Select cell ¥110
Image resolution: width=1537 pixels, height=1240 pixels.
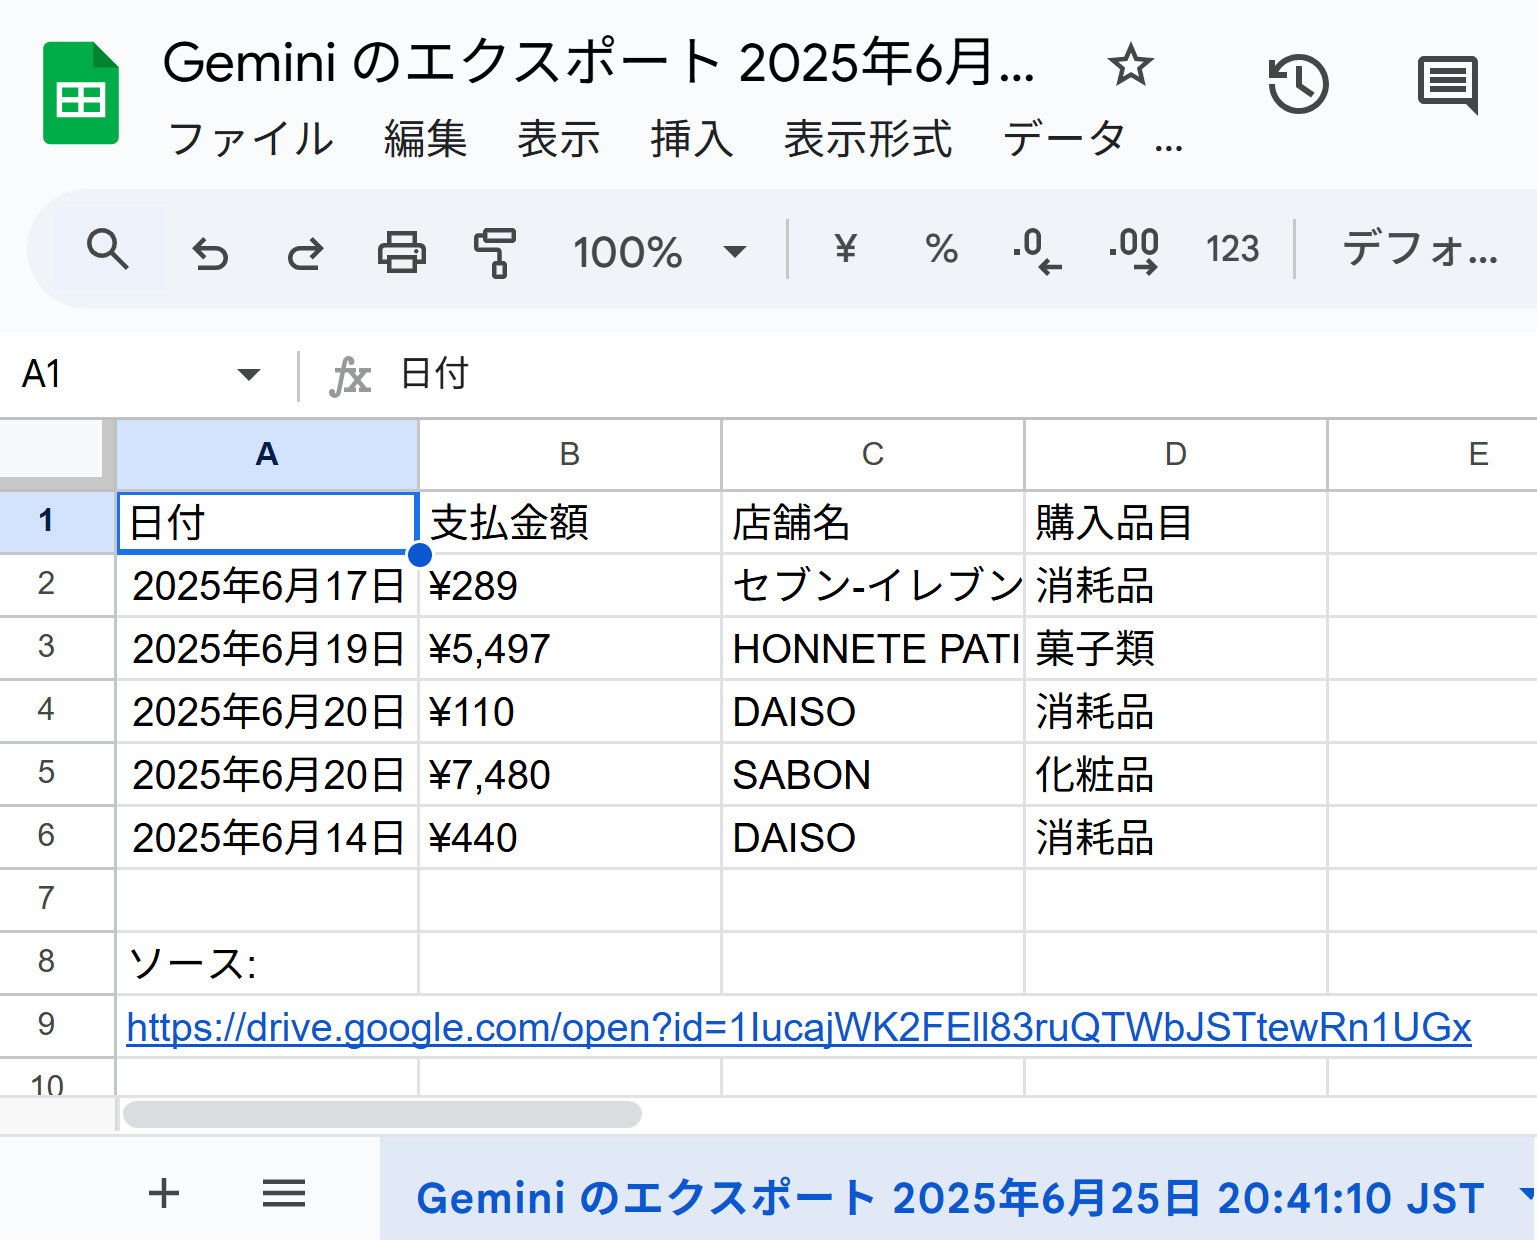click(570, 711)
